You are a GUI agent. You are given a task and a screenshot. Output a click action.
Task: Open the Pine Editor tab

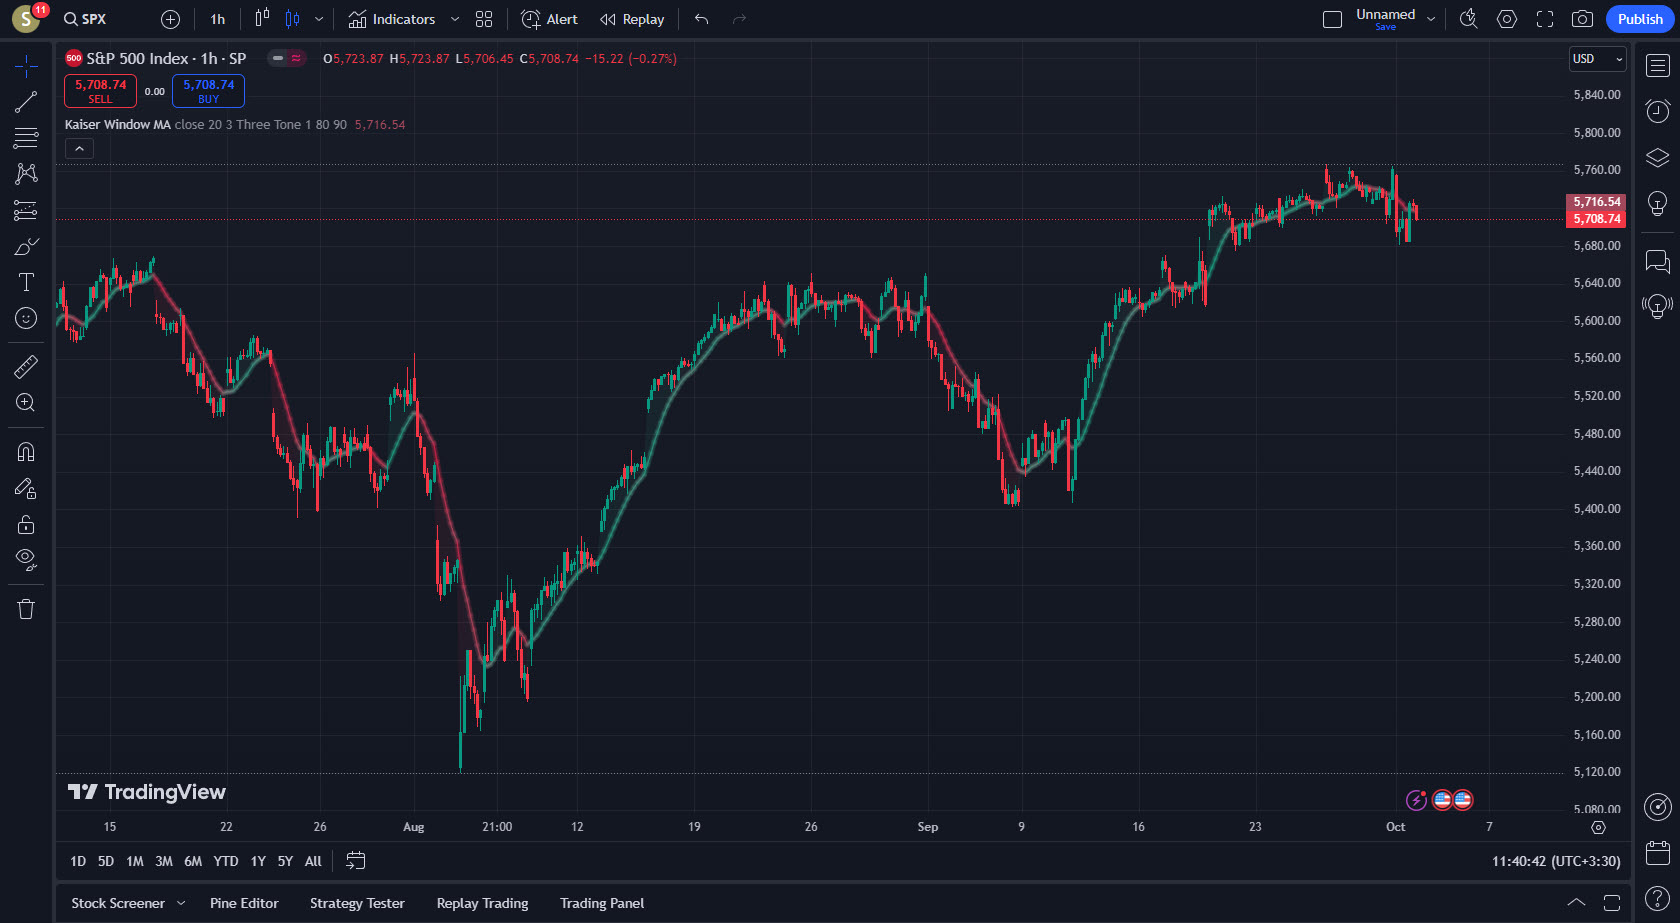244,903
